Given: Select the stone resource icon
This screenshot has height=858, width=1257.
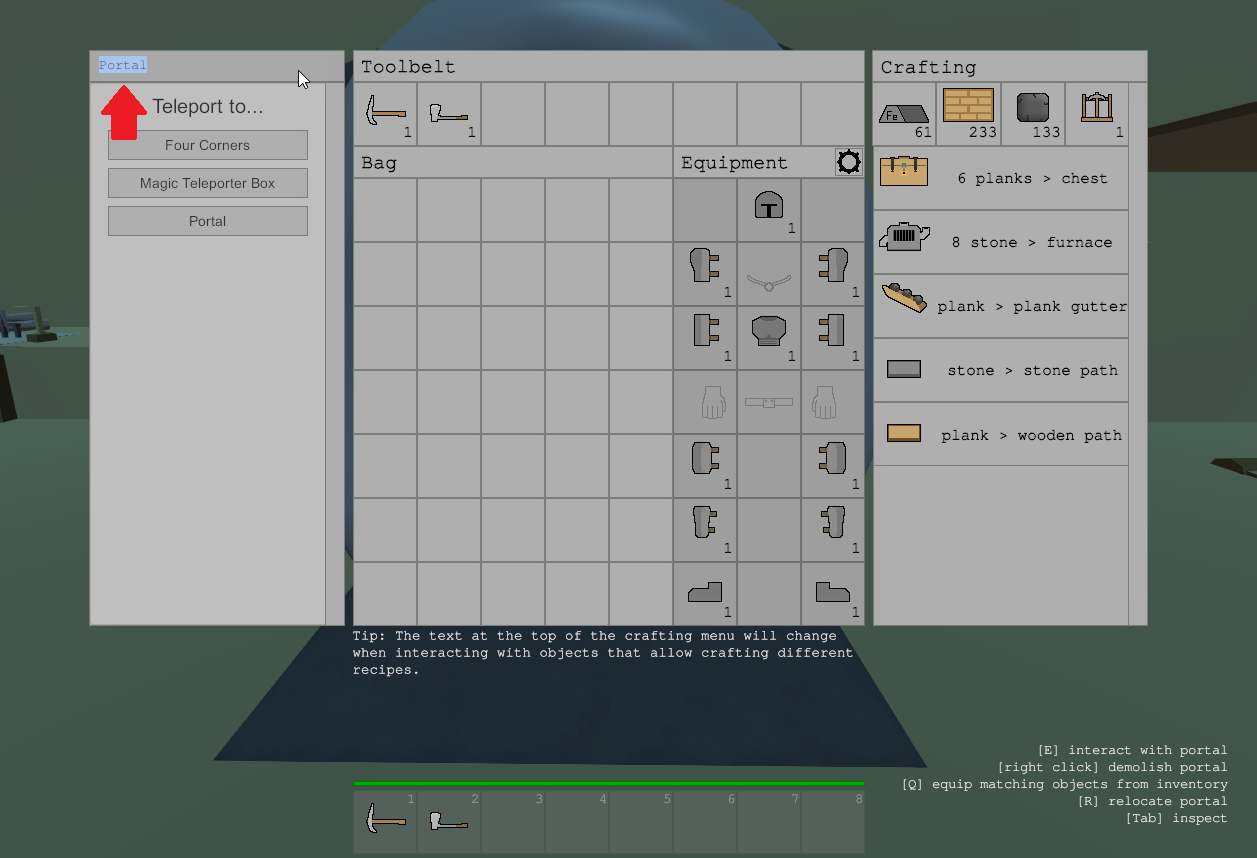Looking at the screenshot, I should (x=1033, y=114).
